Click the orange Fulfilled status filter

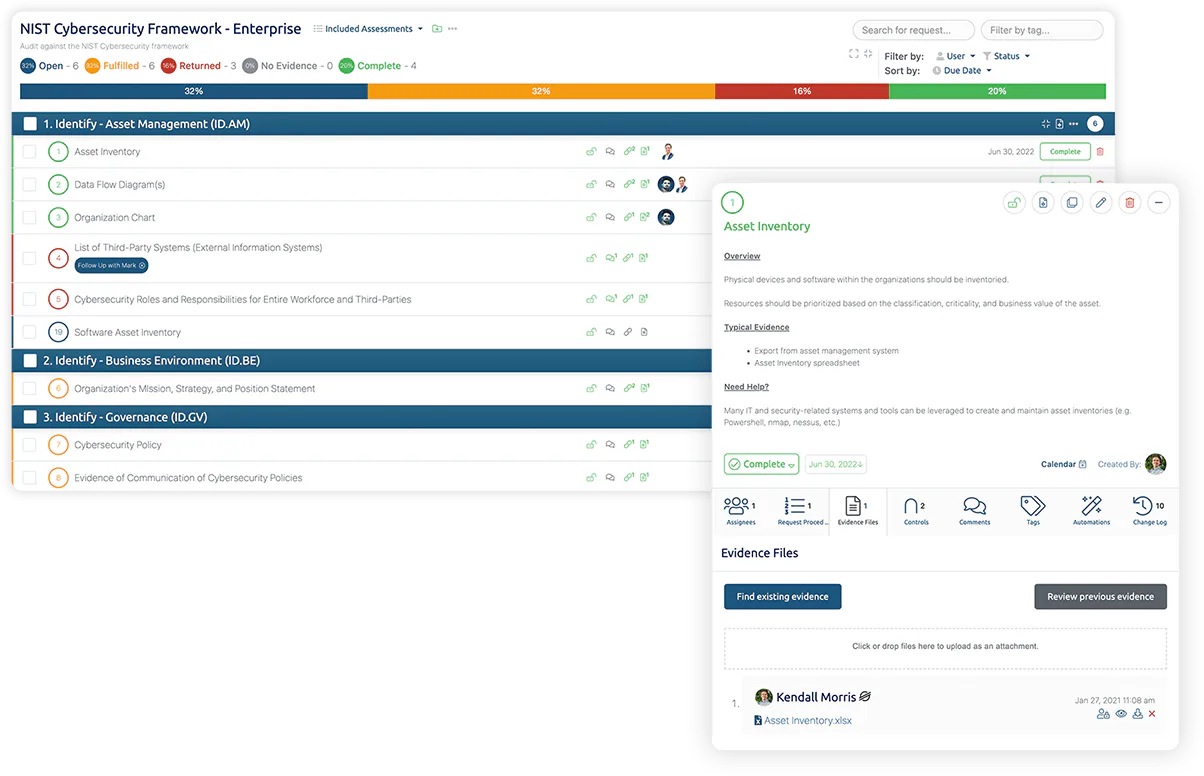coord(119,66)
